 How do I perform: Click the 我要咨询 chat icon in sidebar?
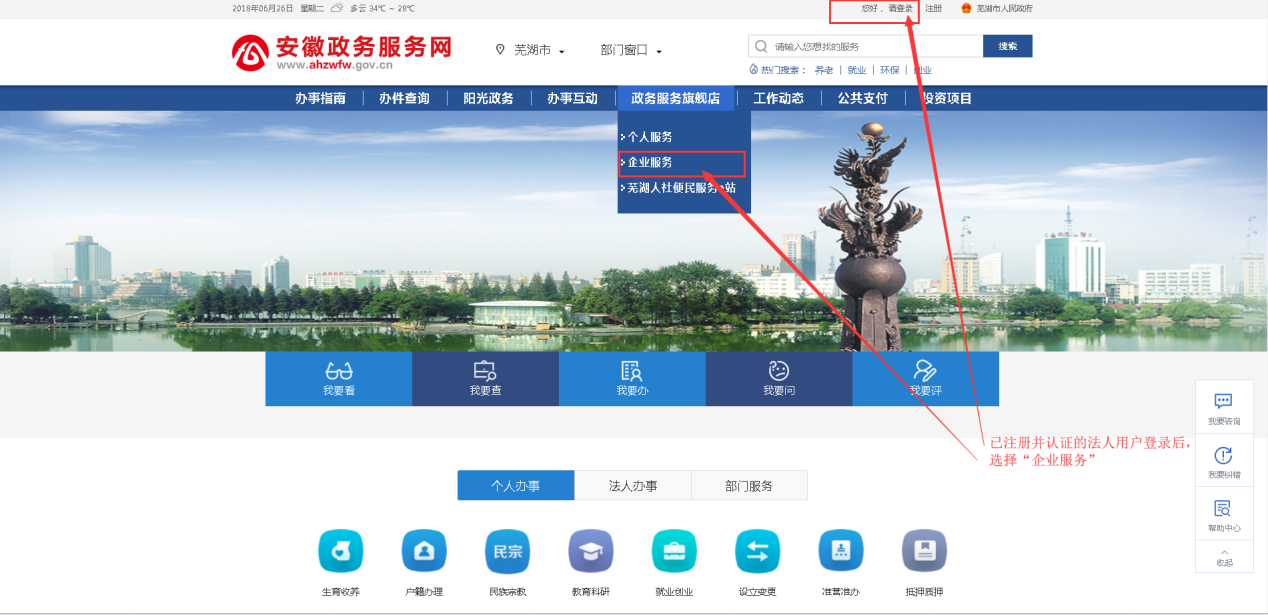pyautogui.click(x=1223, y=402)
